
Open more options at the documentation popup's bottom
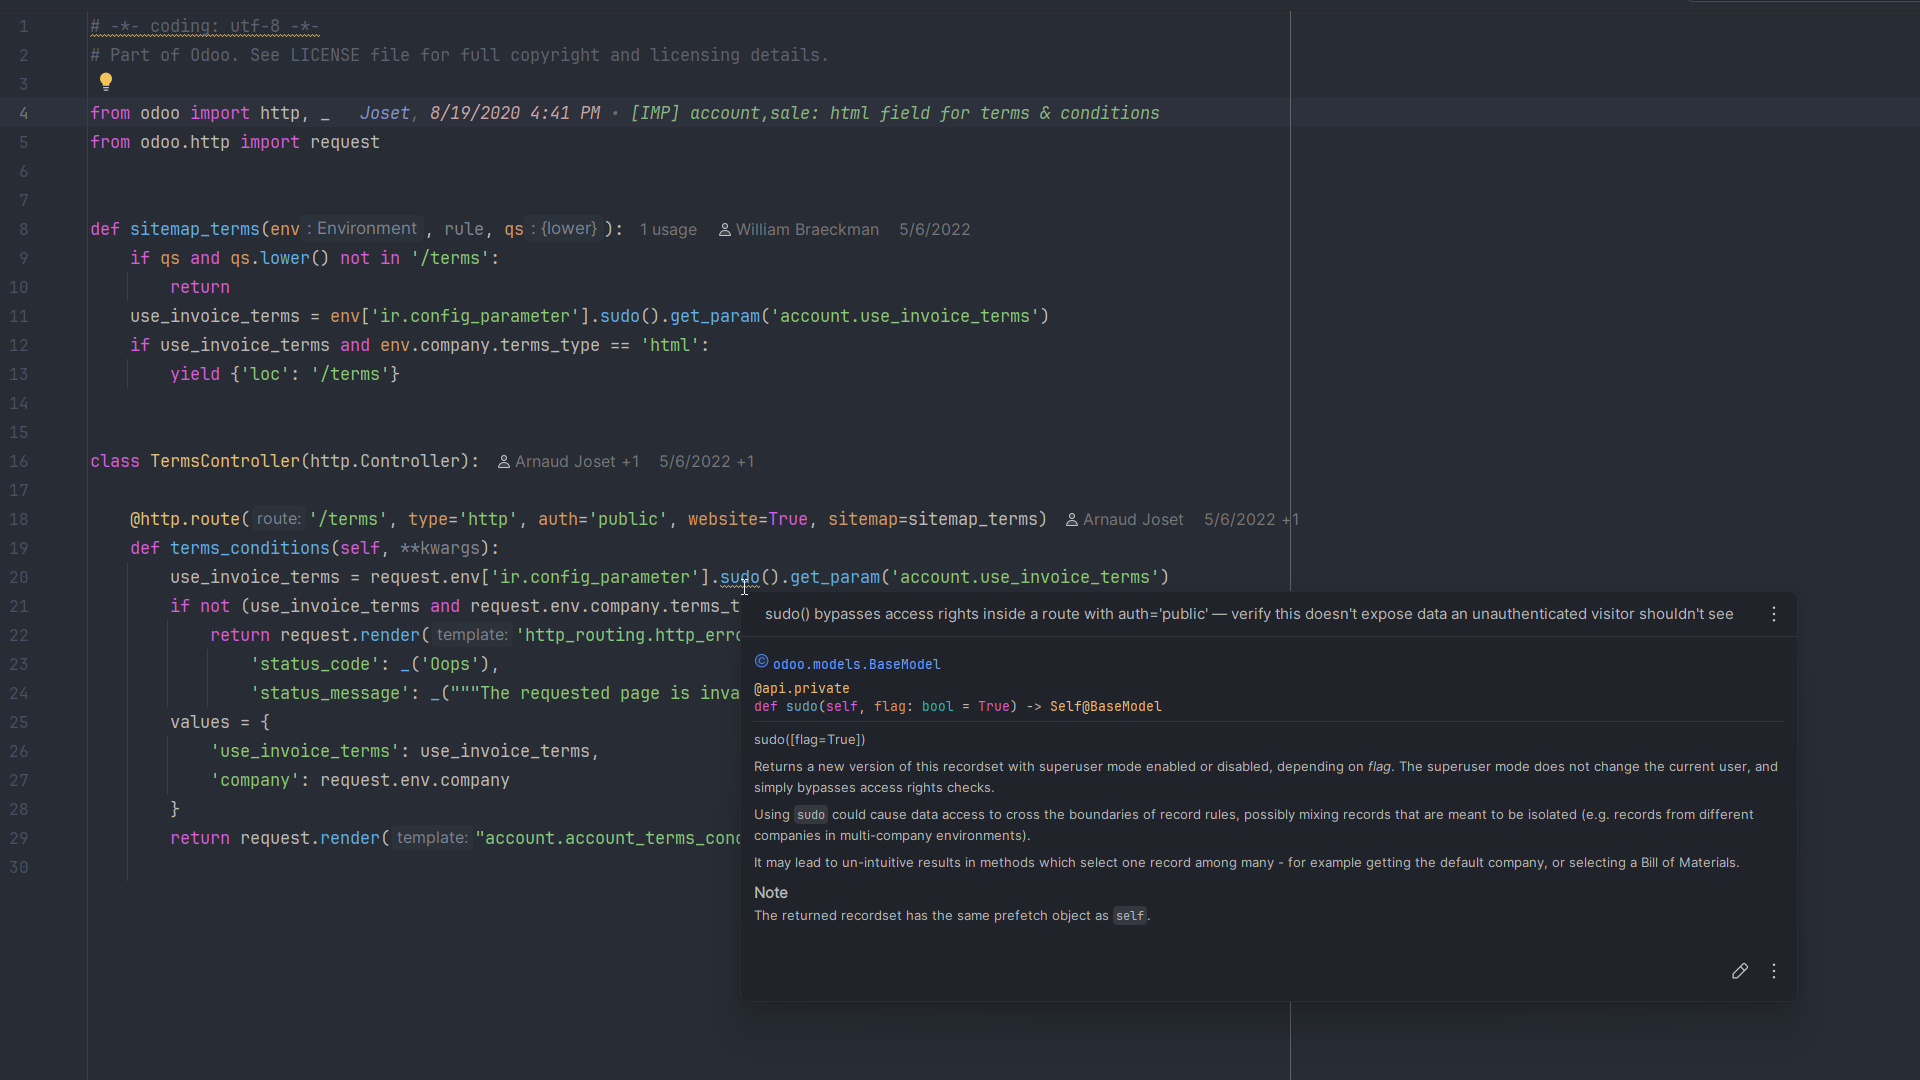(1774, 971)
